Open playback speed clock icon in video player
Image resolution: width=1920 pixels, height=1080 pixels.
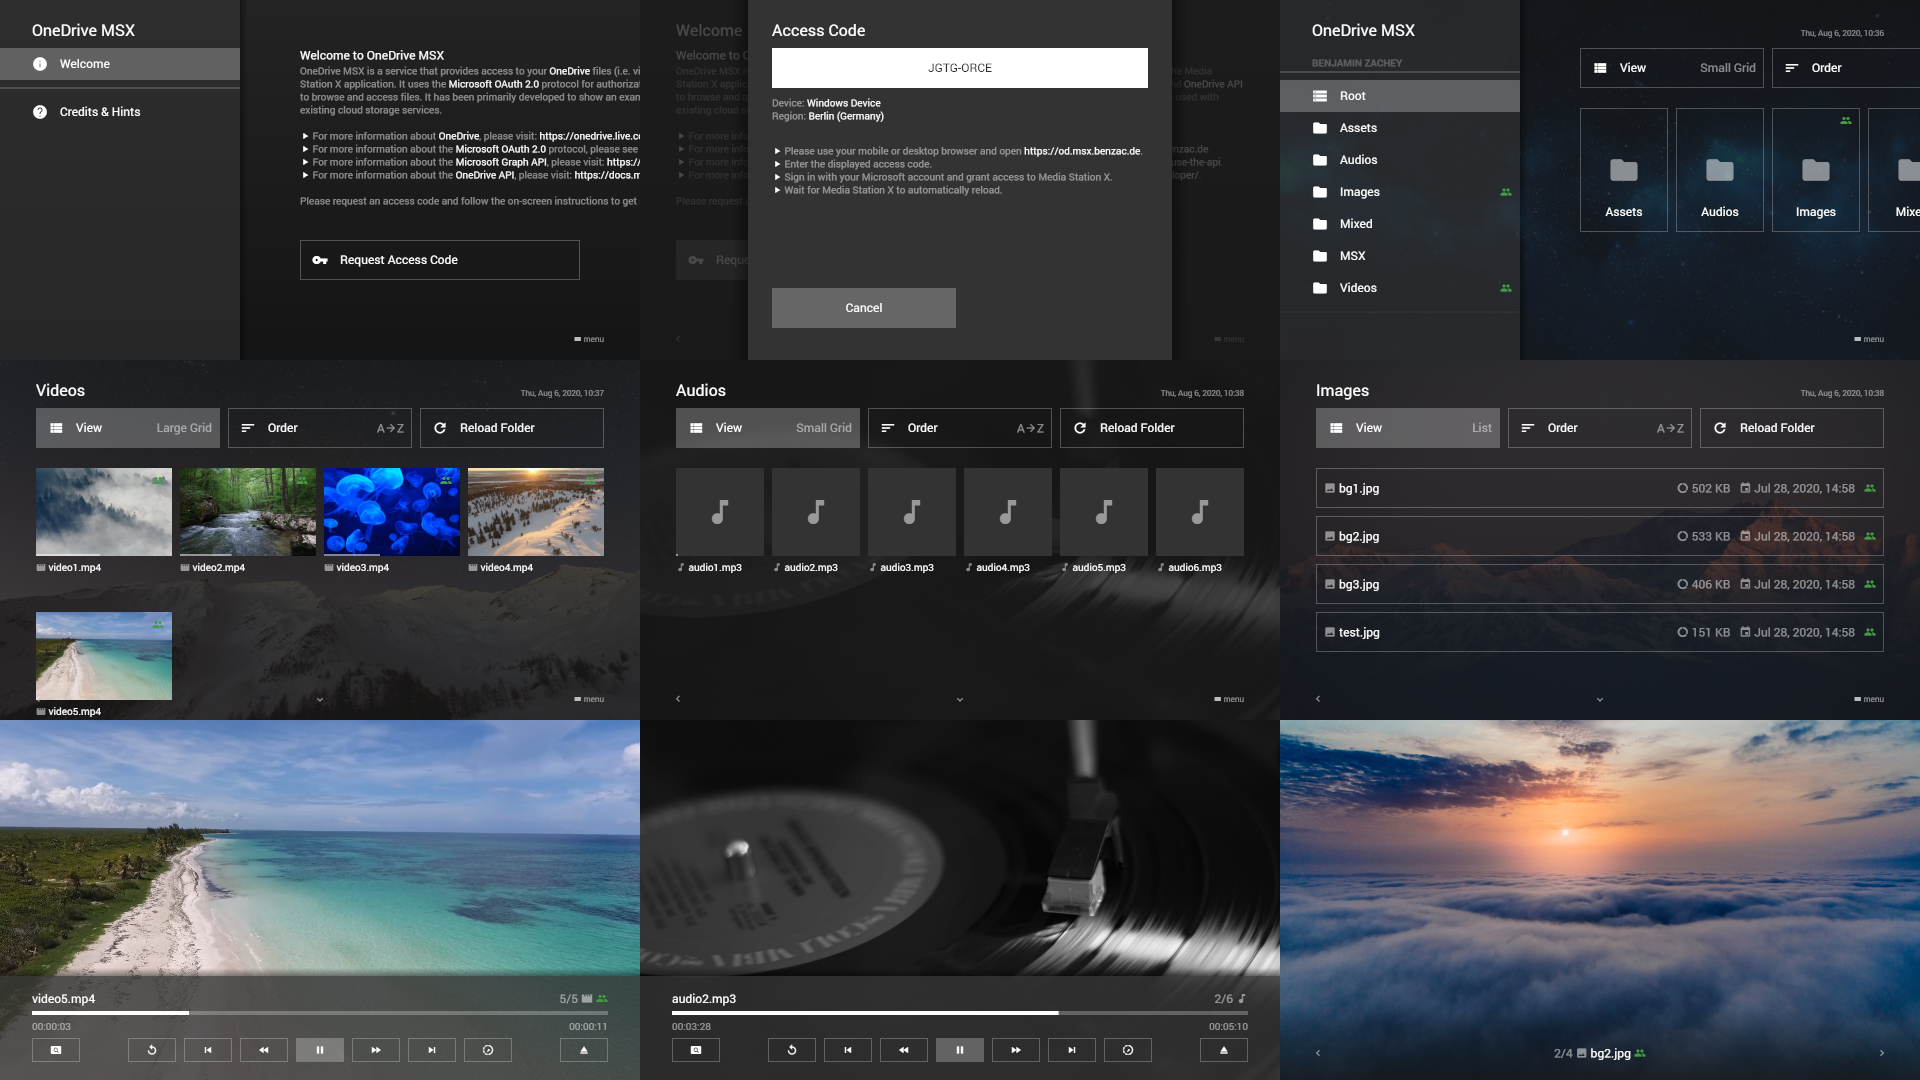click(x=488, y=1050)
